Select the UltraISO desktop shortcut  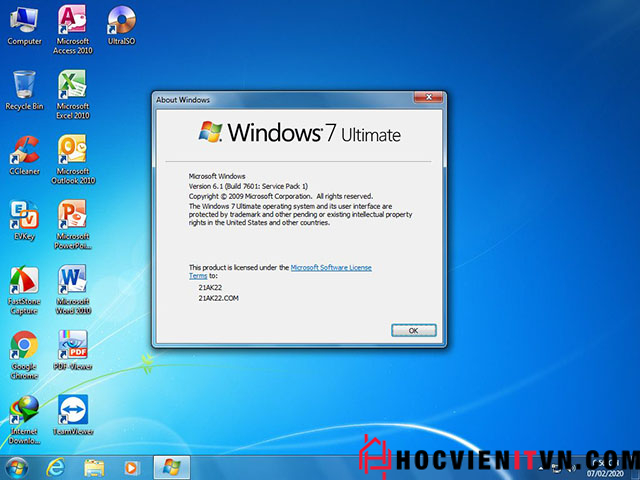(x=121, y=25)
